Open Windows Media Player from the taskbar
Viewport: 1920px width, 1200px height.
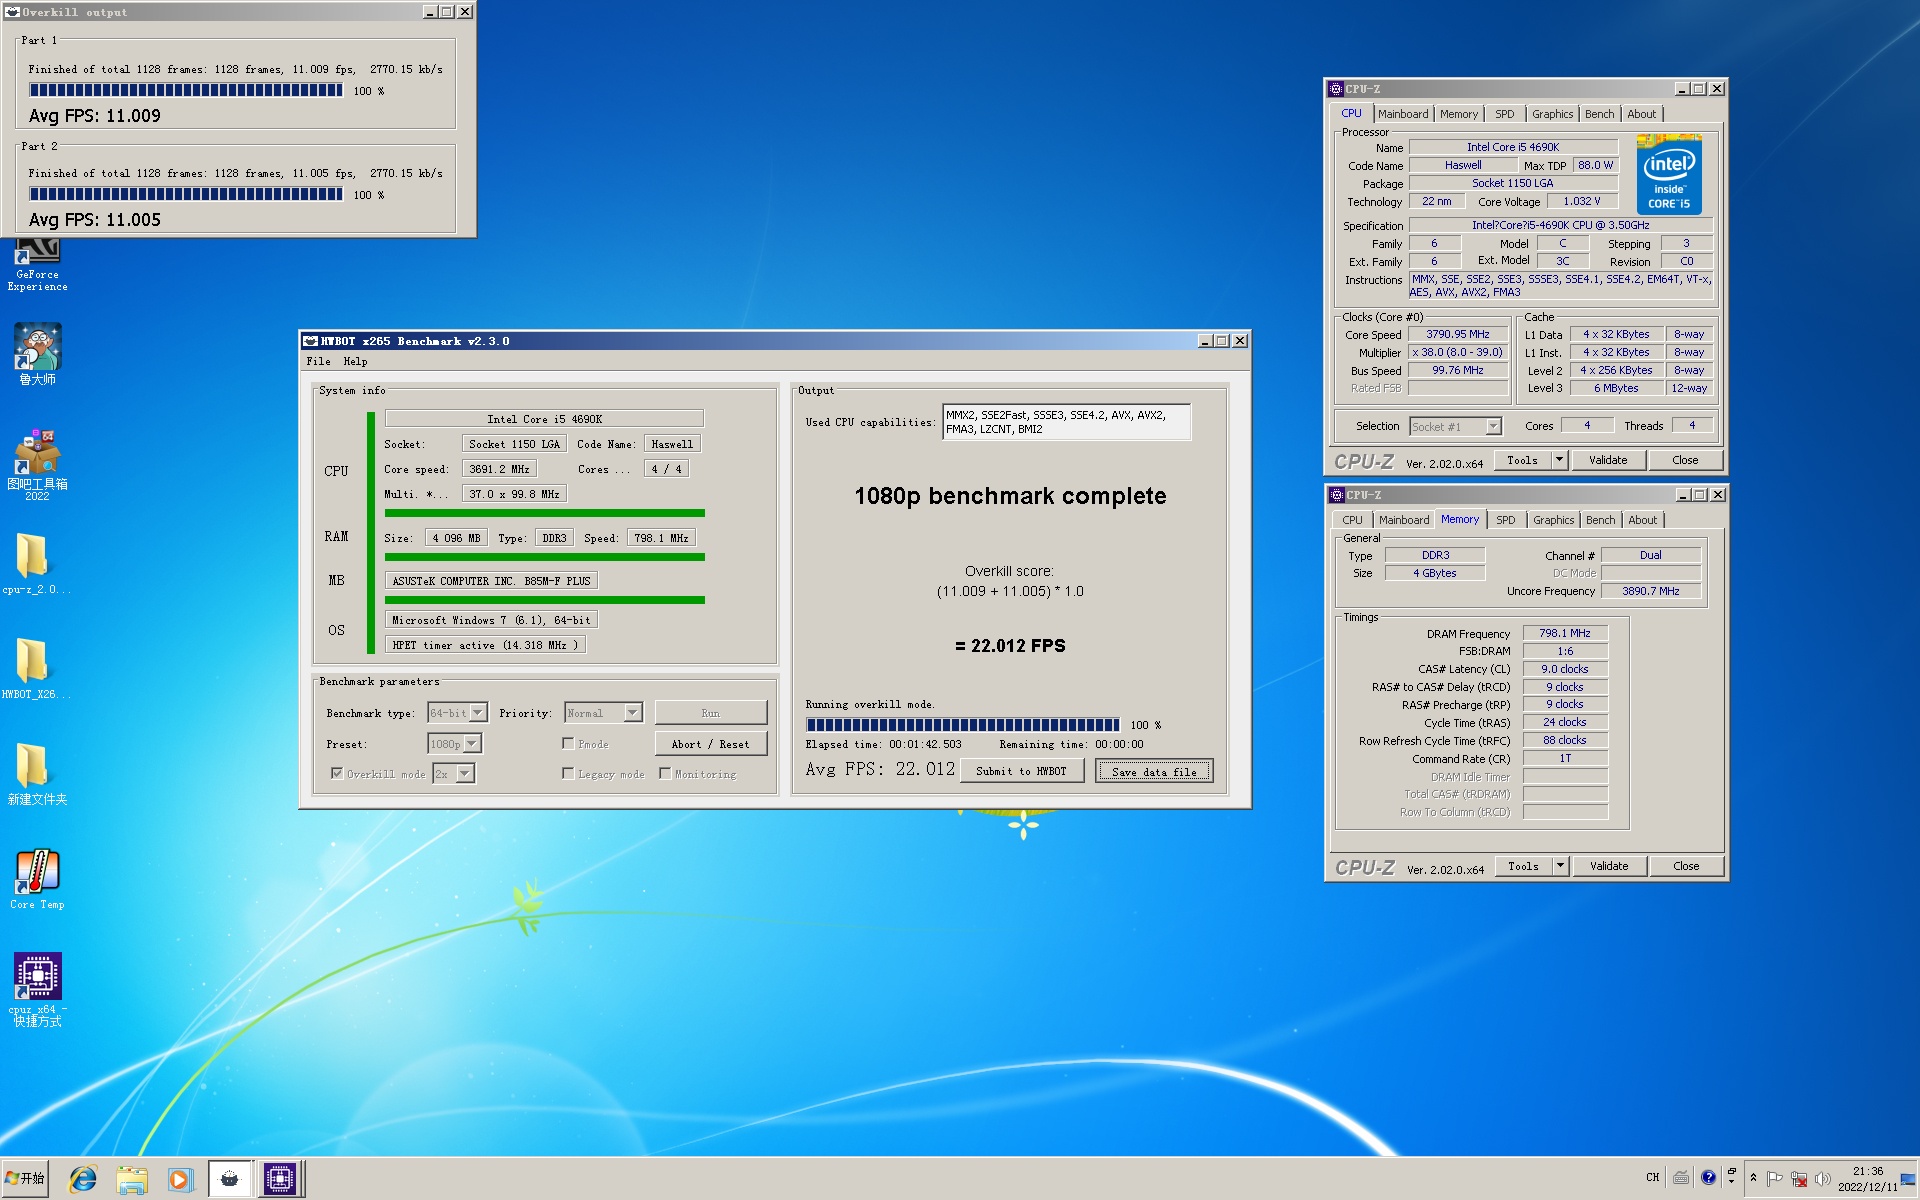tap(179, 1179)
